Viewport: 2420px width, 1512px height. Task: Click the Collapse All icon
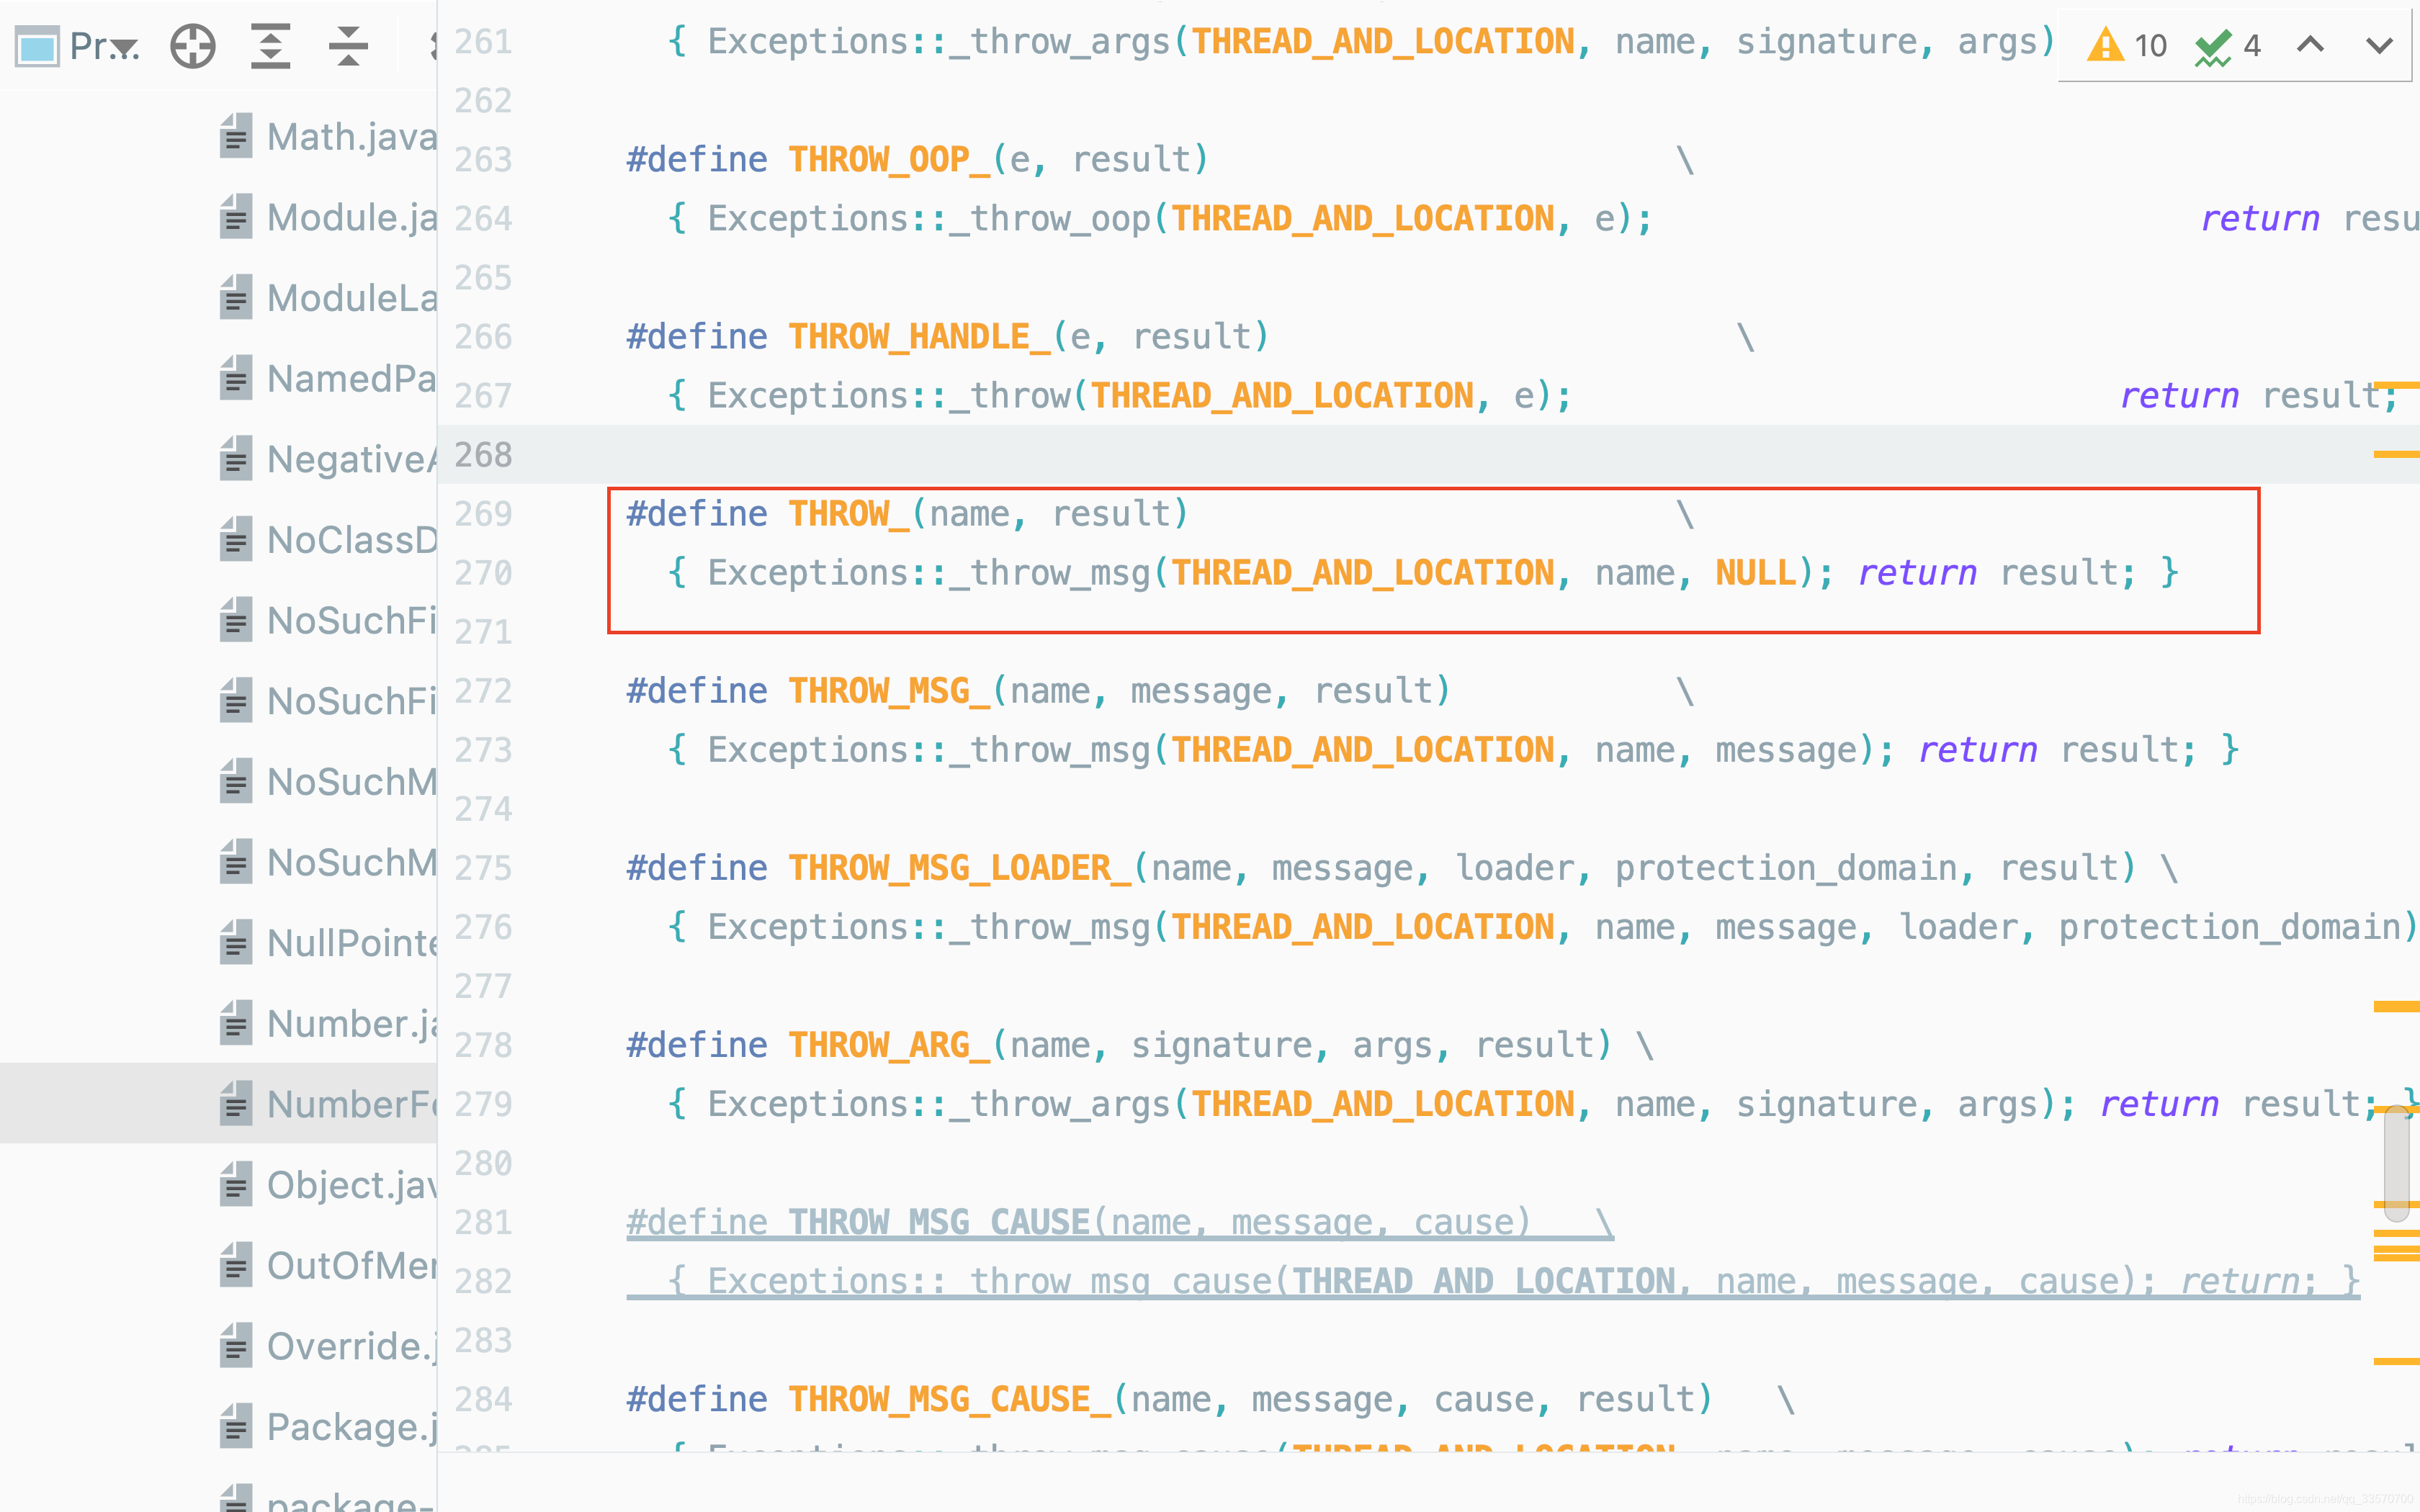click(x=348, y=46)
